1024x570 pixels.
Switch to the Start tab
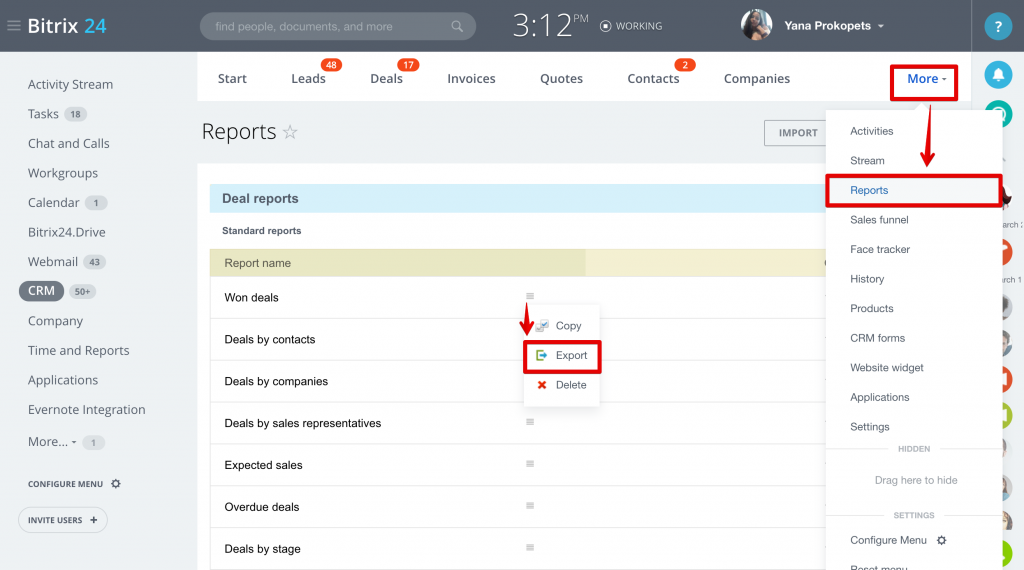click(x=232, y=79)
